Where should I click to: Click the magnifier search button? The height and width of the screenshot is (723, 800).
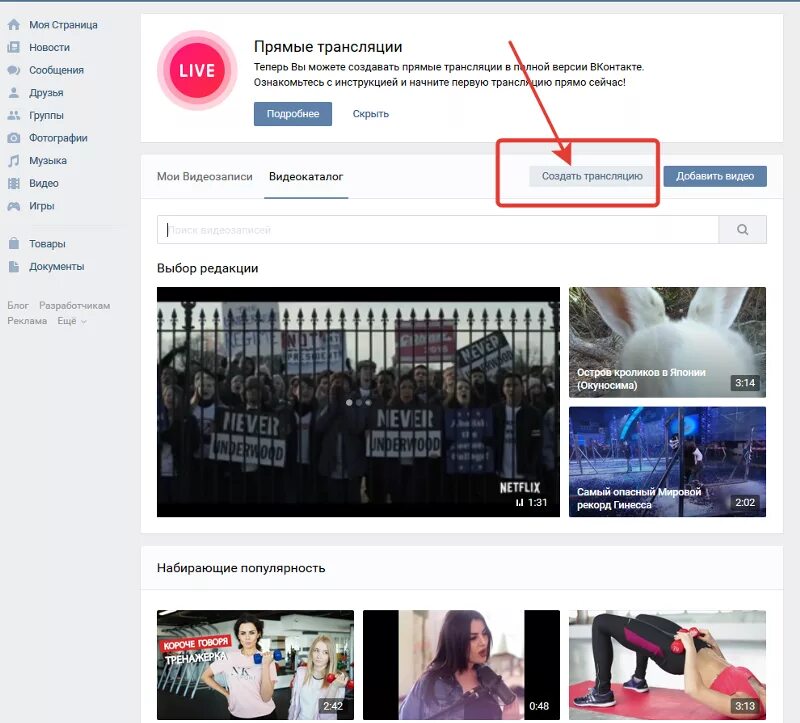[x=742, y=230]
